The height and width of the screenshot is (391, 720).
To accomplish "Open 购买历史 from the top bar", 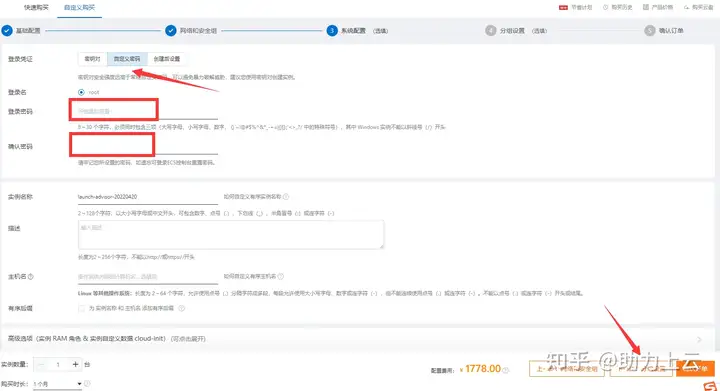I will 618,7.
